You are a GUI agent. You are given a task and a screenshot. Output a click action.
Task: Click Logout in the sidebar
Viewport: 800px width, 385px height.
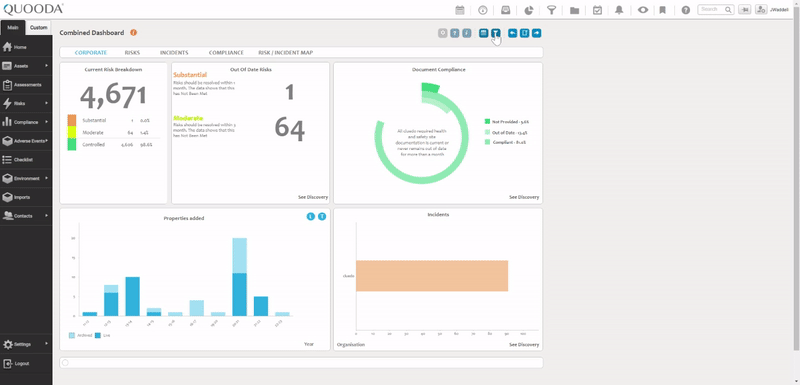[x=26, y=364]
